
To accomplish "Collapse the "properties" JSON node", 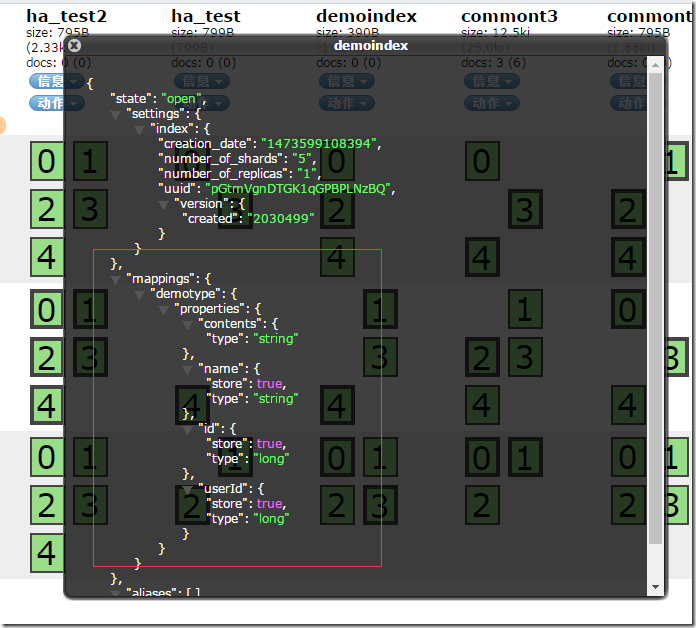I will (163, 310).
